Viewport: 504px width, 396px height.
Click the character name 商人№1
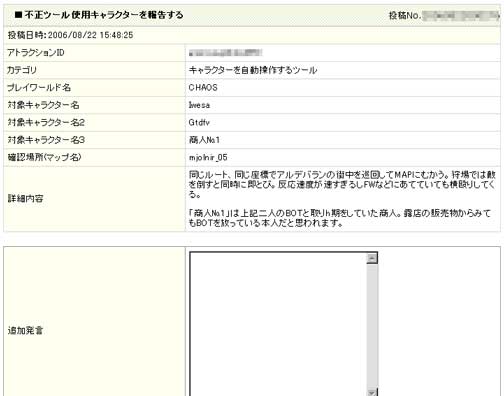pyautogui.click(x=204, y=140)
